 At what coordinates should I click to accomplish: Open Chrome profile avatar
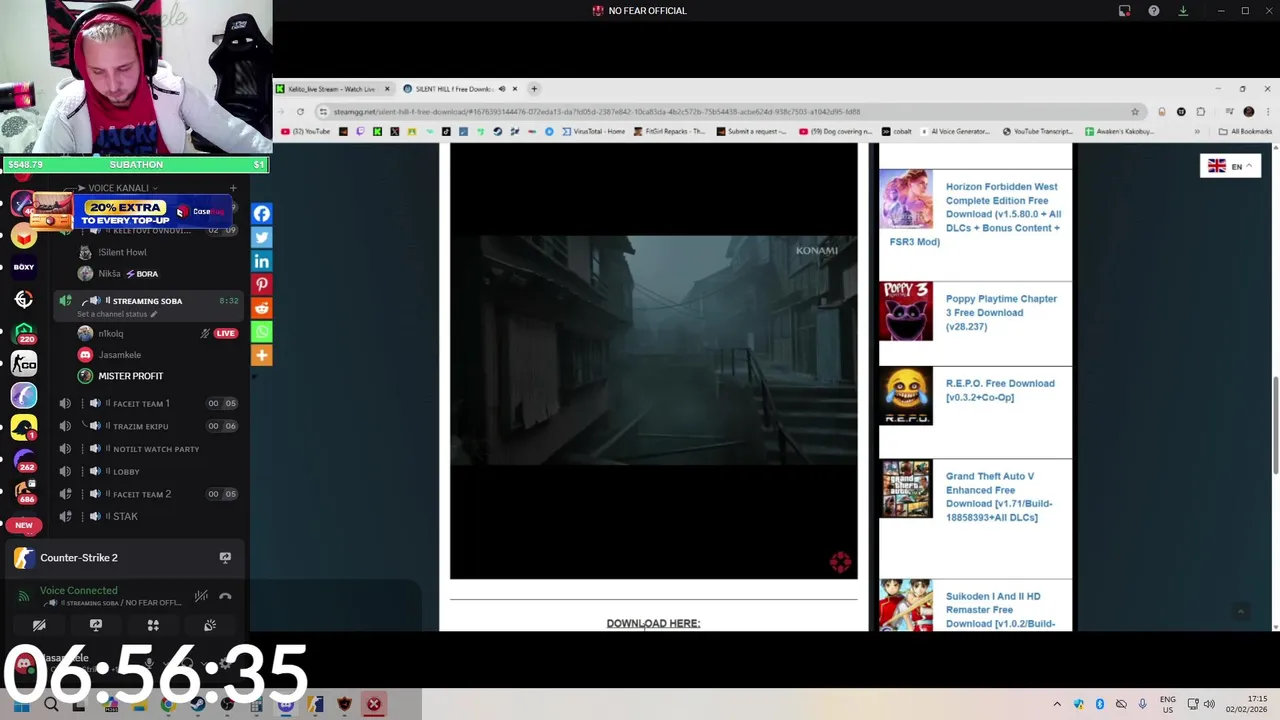[x=1248, y=111]
